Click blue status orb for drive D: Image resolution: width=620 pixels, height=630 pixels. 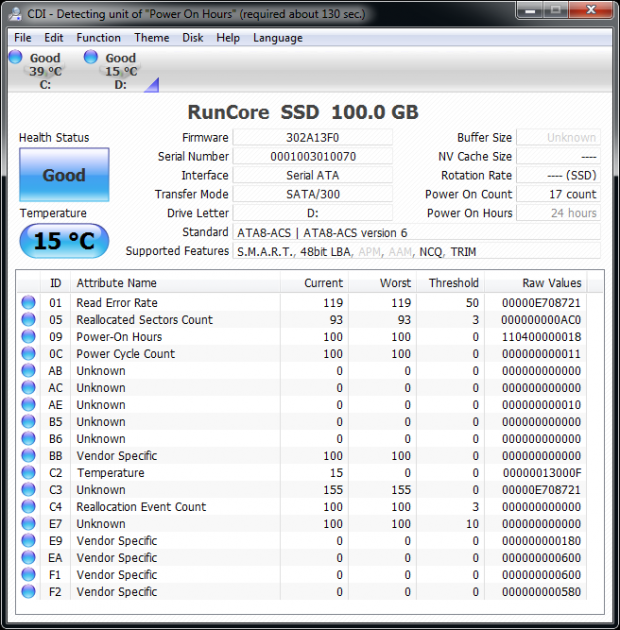click(x=91, y=57)
